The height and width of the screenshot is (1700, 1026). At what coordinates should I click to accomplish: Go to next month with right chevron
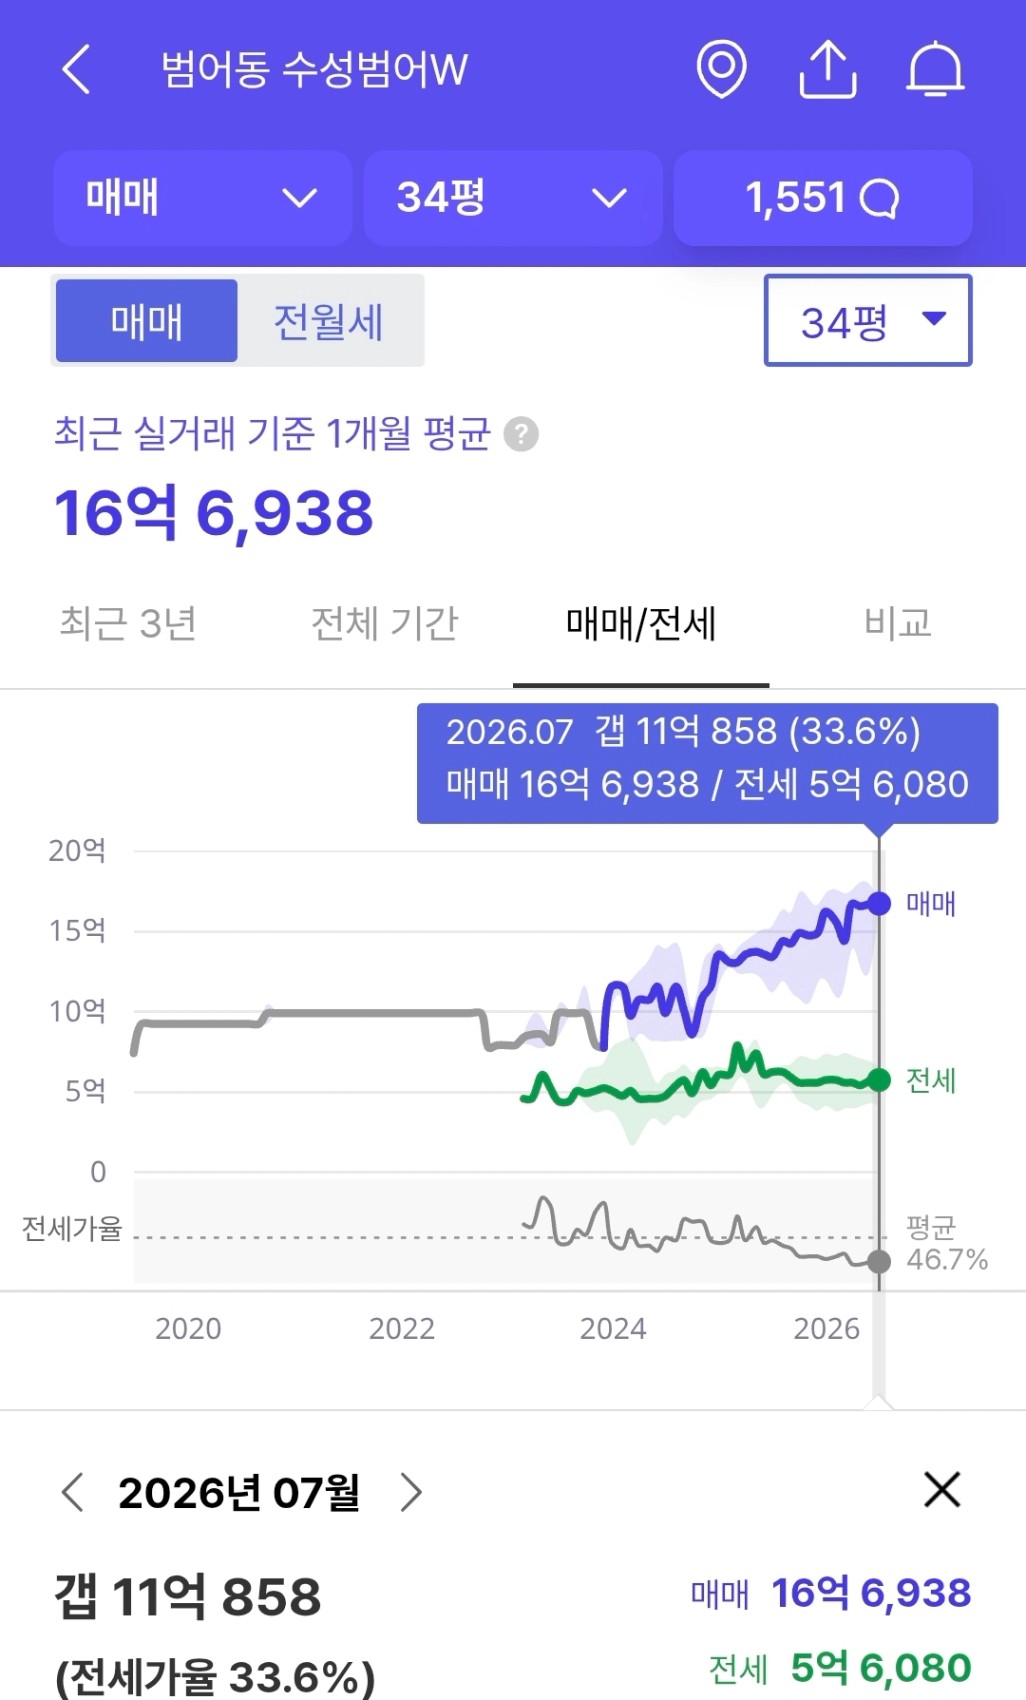click(x=410, y=1492)
